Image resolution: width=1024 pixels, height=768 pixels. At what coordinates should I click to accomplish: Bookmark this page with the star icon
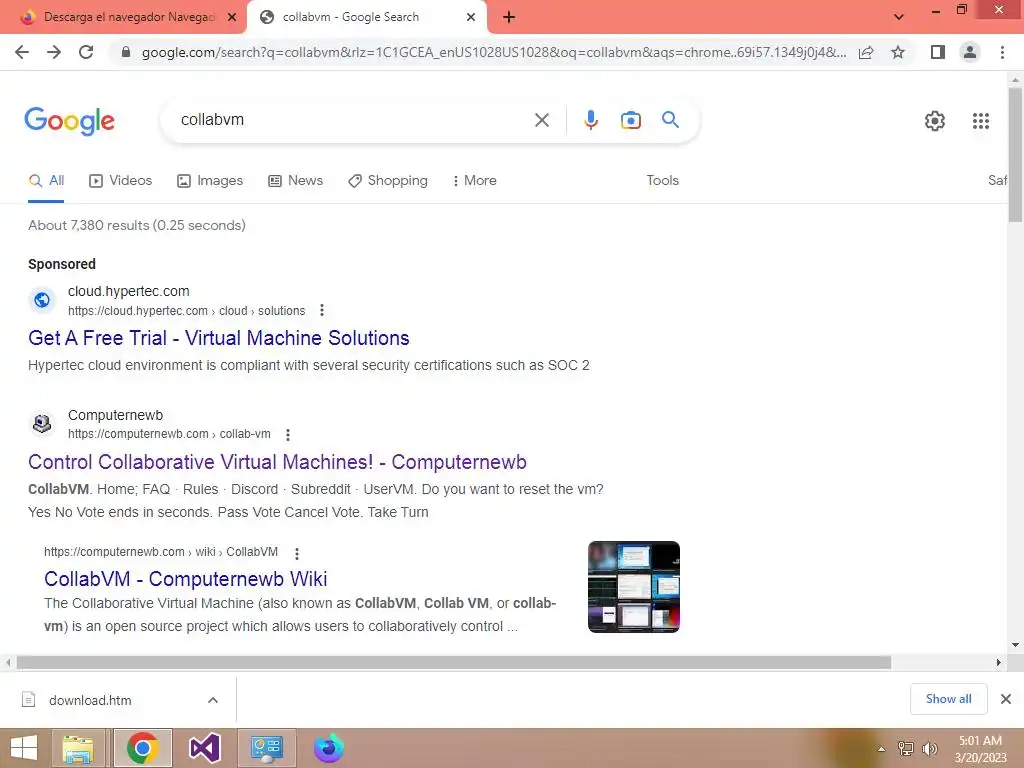point(898,52)
